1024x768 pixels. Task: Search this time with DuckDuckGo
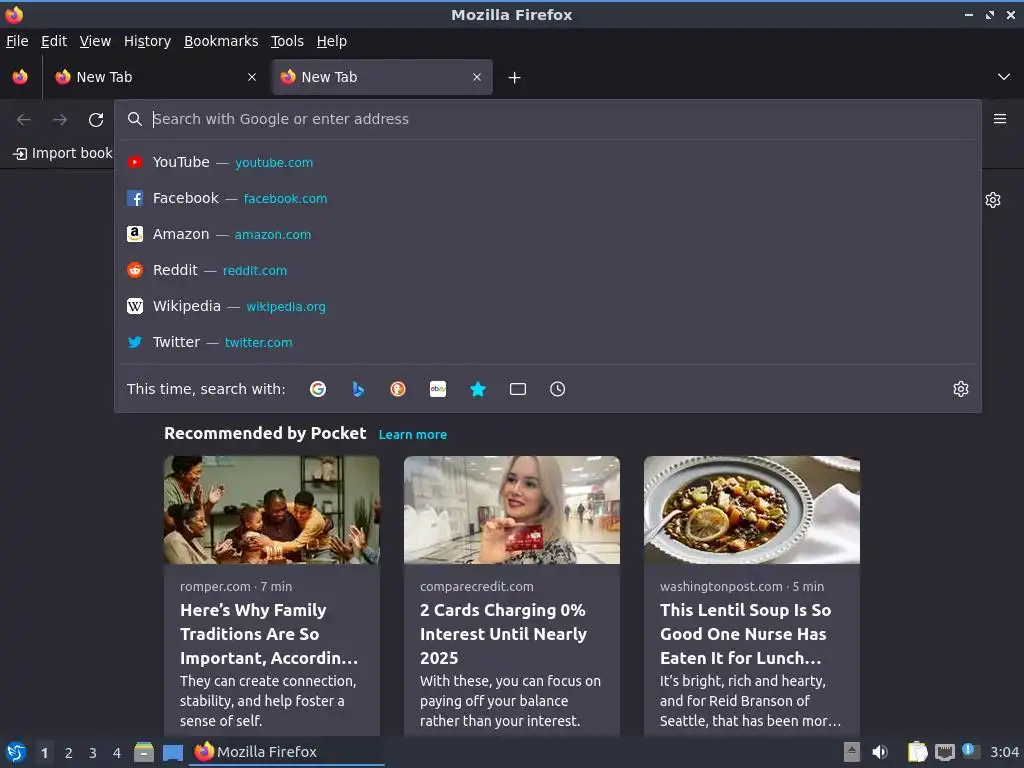(x=398, y=389)
